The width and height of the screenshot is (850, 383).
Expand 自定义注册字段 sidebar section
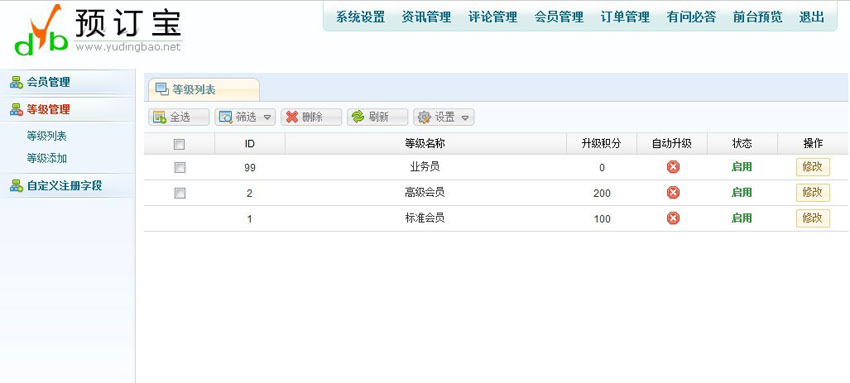pos(67,186)
